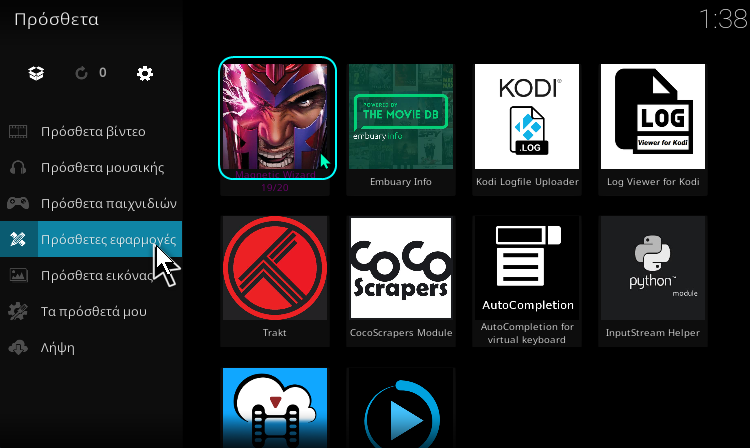Click the Embuary Info label text
Screen dimensions: 750x448
pyautogui.click(x=401, y=182)
